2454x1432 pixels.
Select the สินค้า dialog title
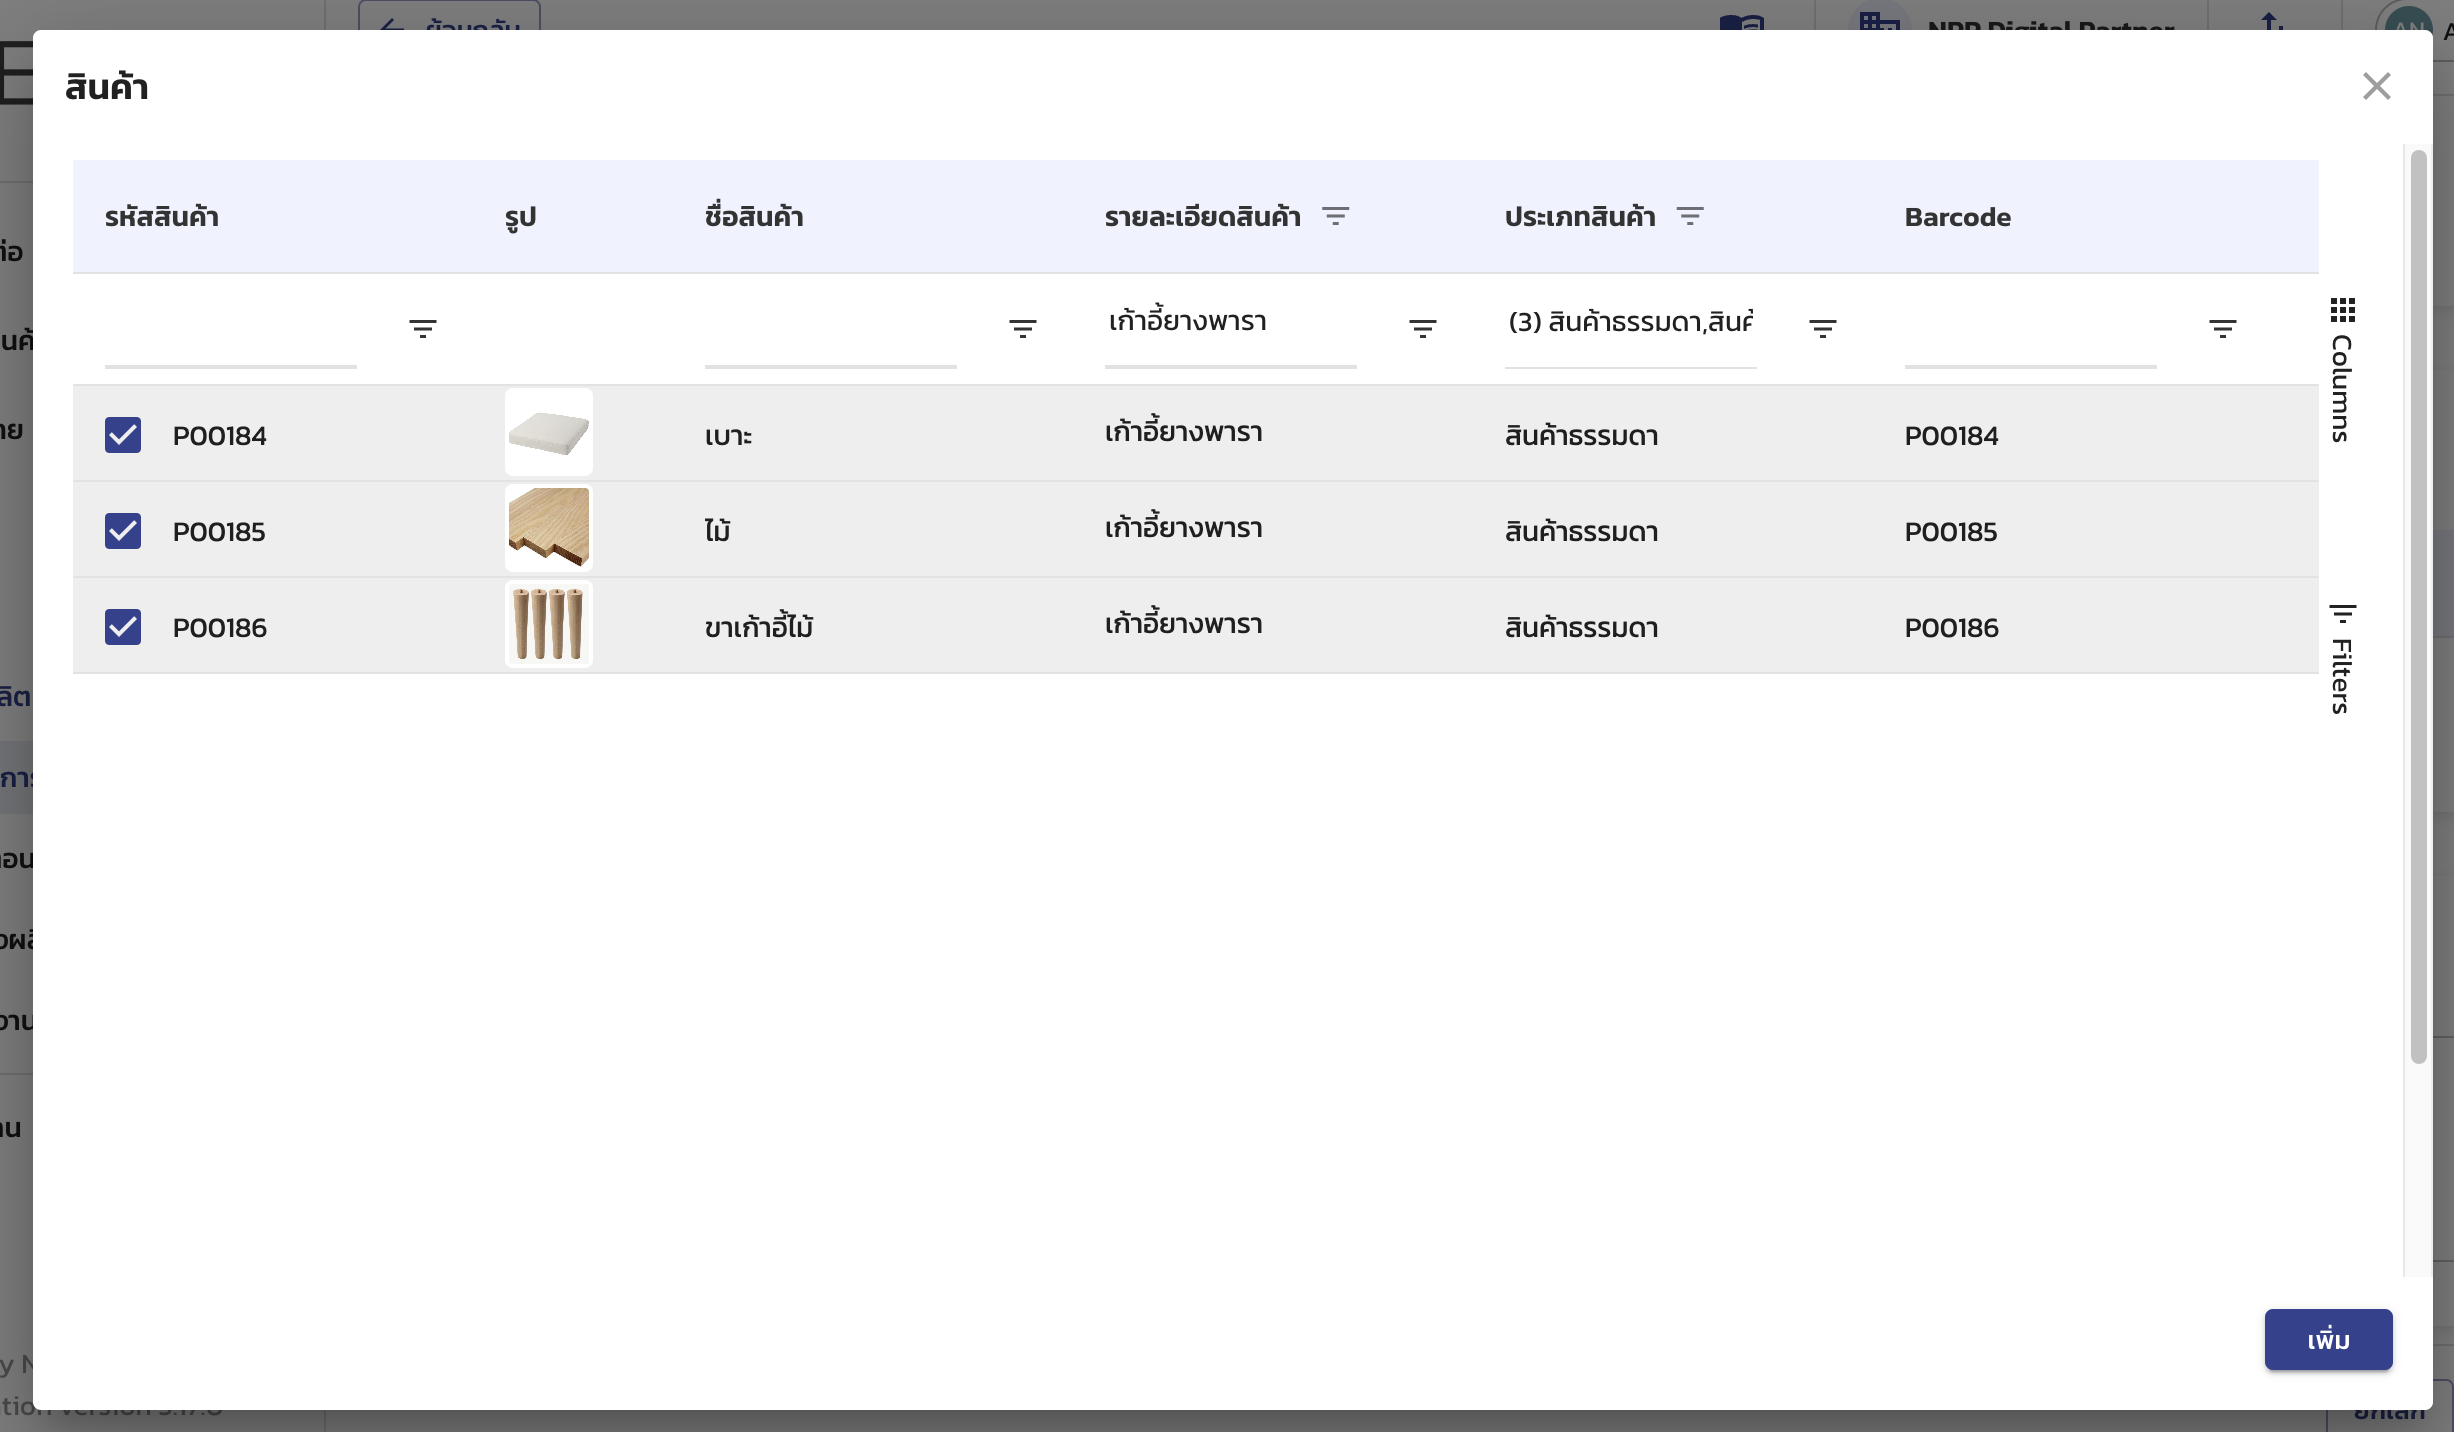click(x=107, y=86)
